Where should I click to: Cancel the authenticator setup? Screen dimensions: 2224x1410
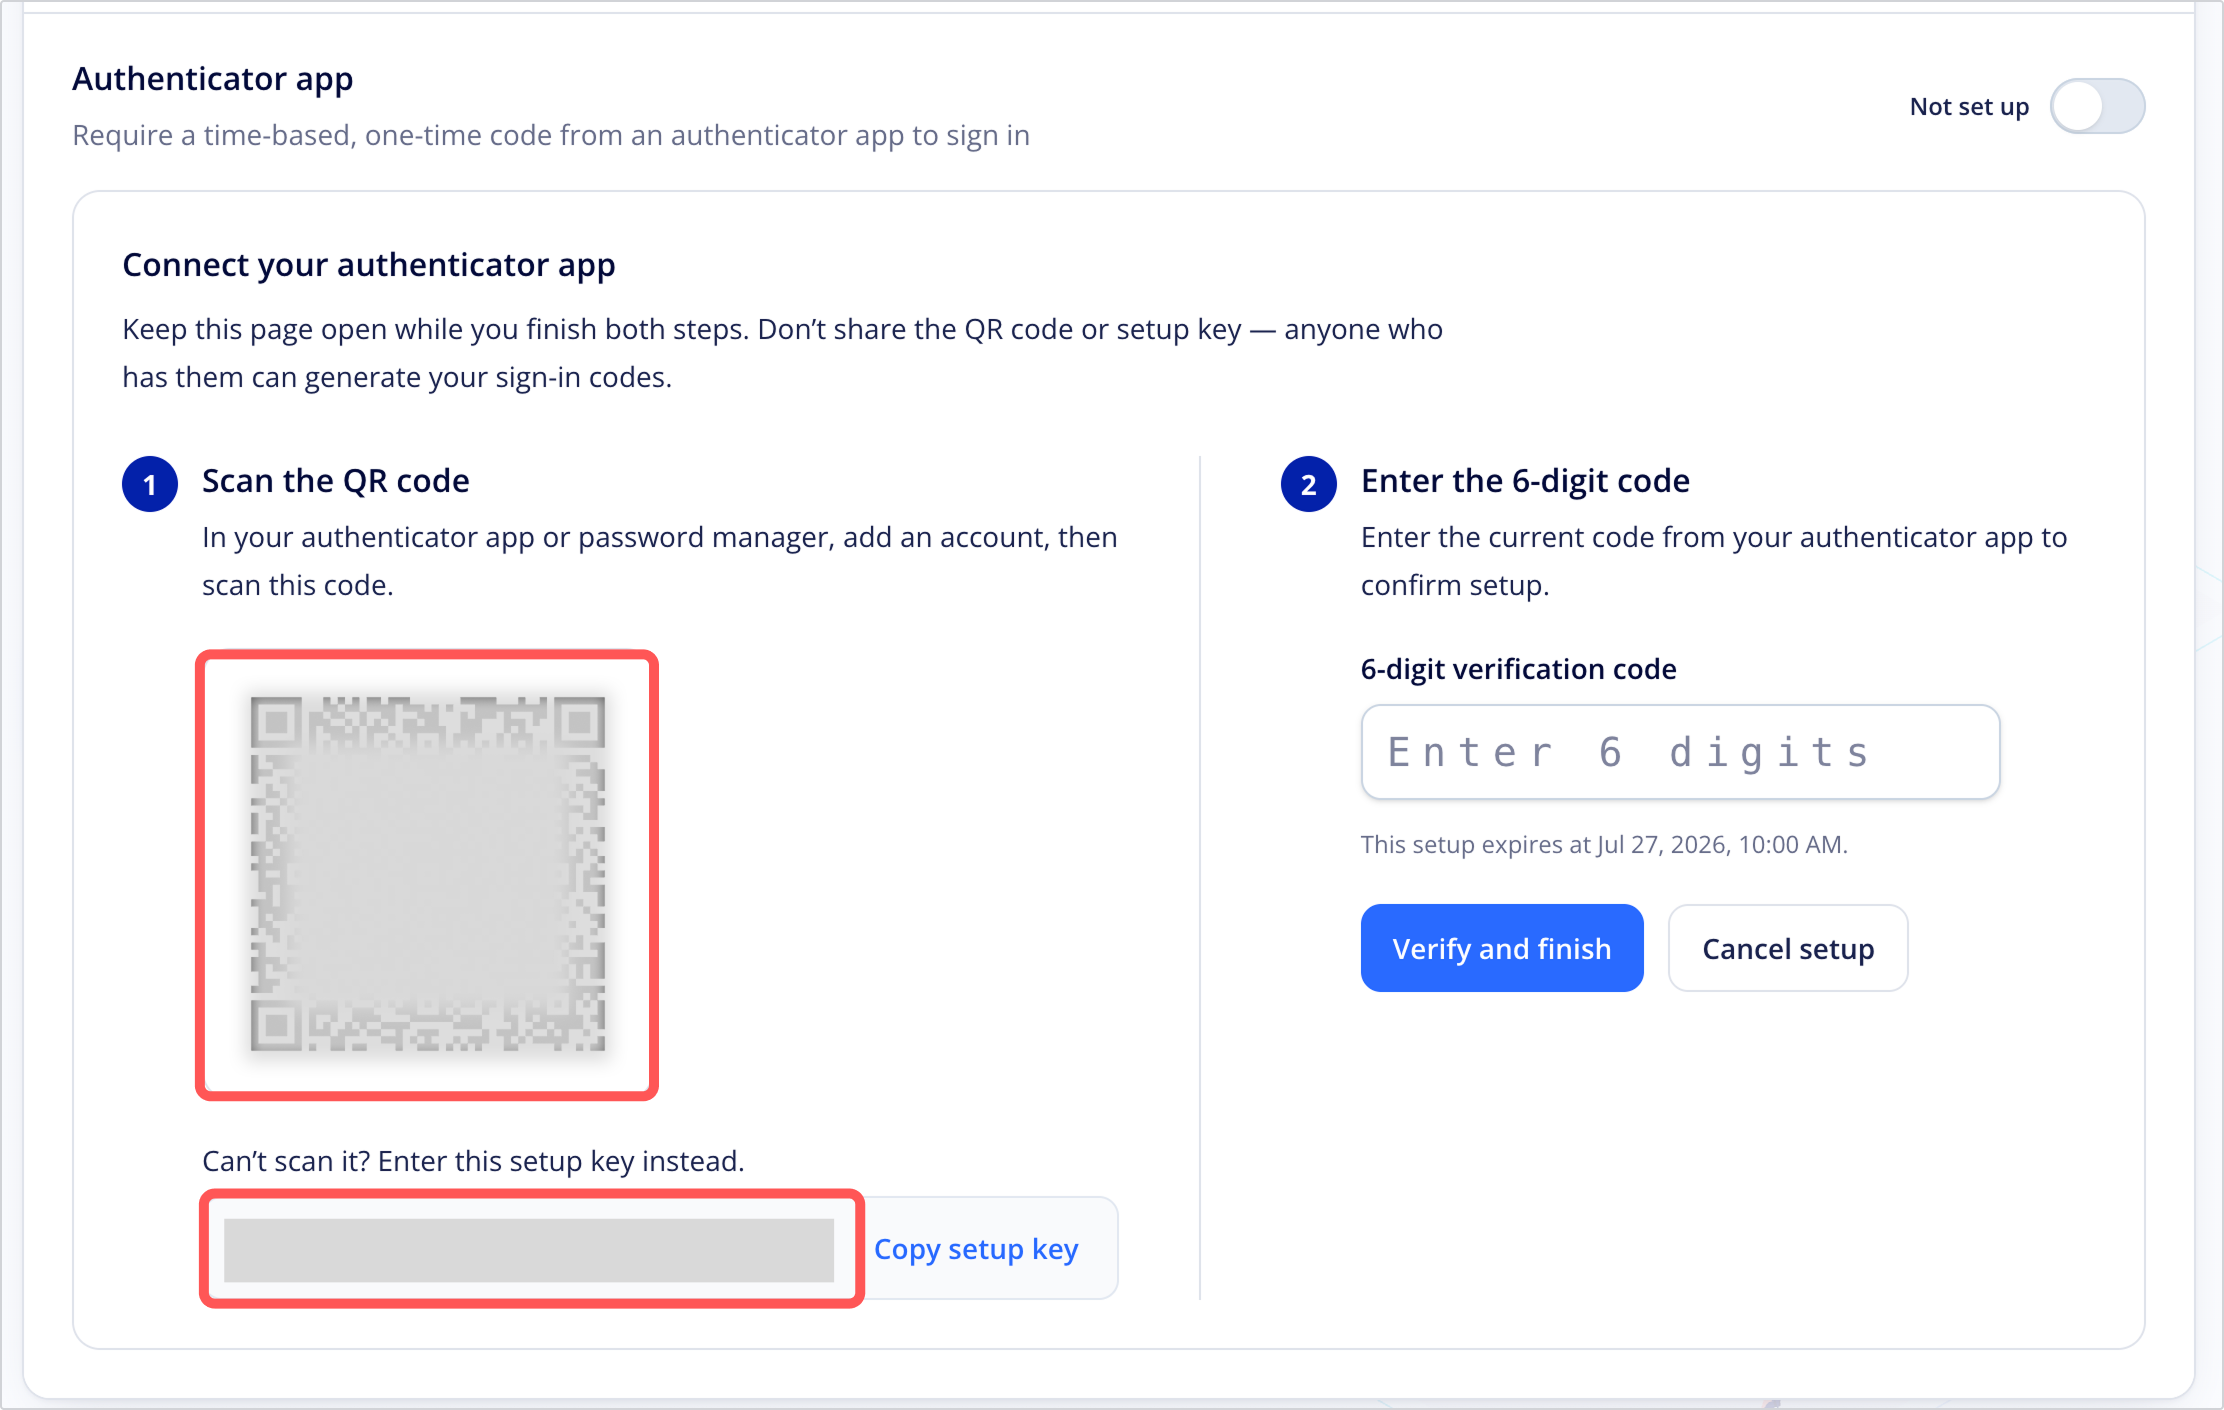[x=1788, y=948]
